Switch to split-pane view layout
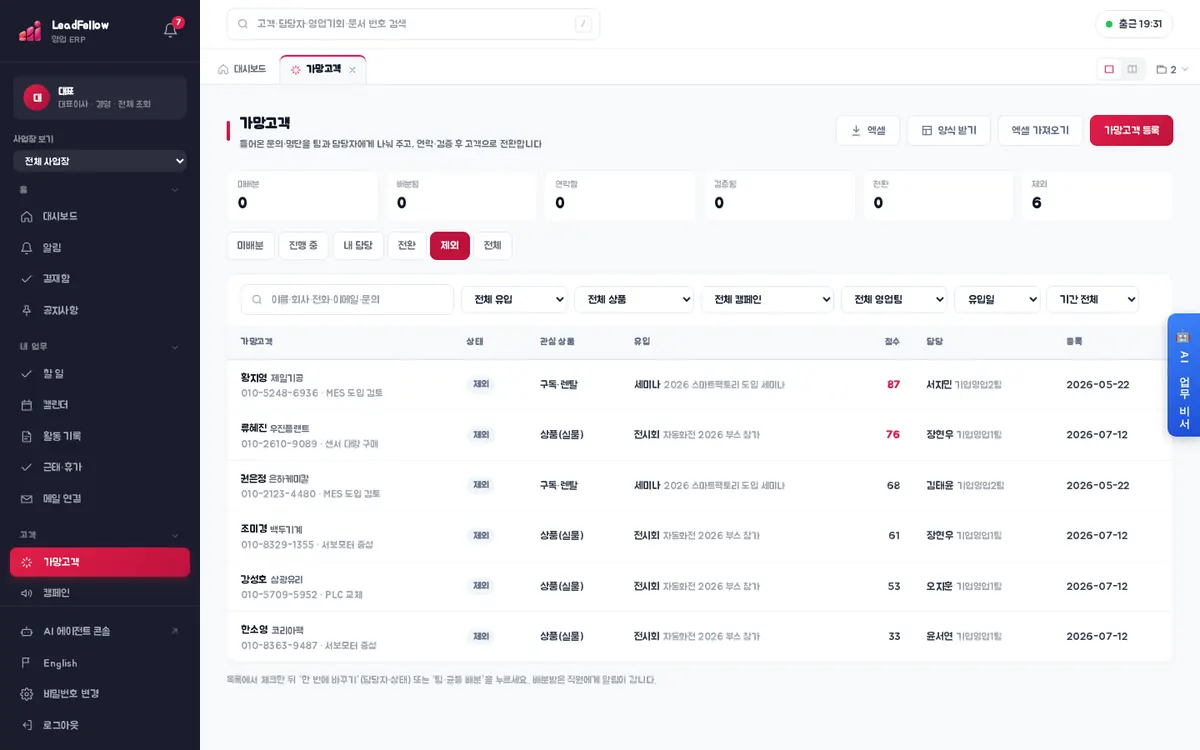 [1132, 69]
